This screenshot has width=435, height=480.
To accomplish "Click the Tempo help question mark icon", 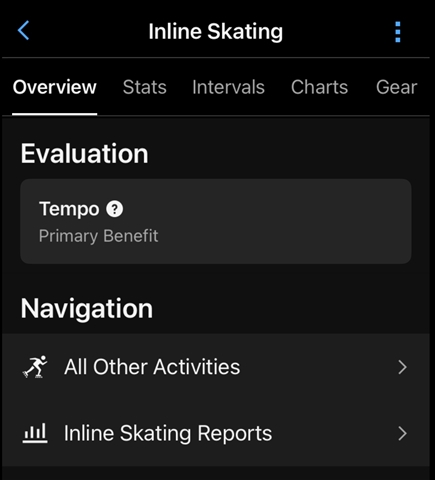I will click(115, 209).
